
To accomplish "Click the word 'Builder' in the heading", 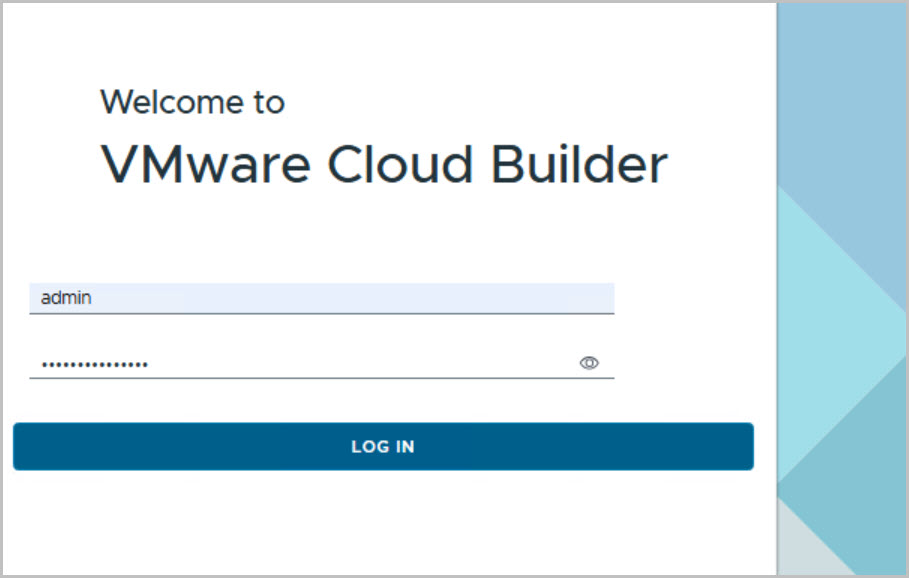I will coord(580,164).
